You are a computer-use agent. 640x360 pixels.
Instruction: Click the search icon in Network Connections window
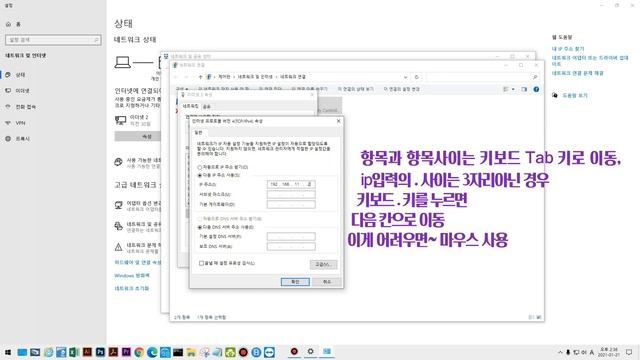coord(535,77)
